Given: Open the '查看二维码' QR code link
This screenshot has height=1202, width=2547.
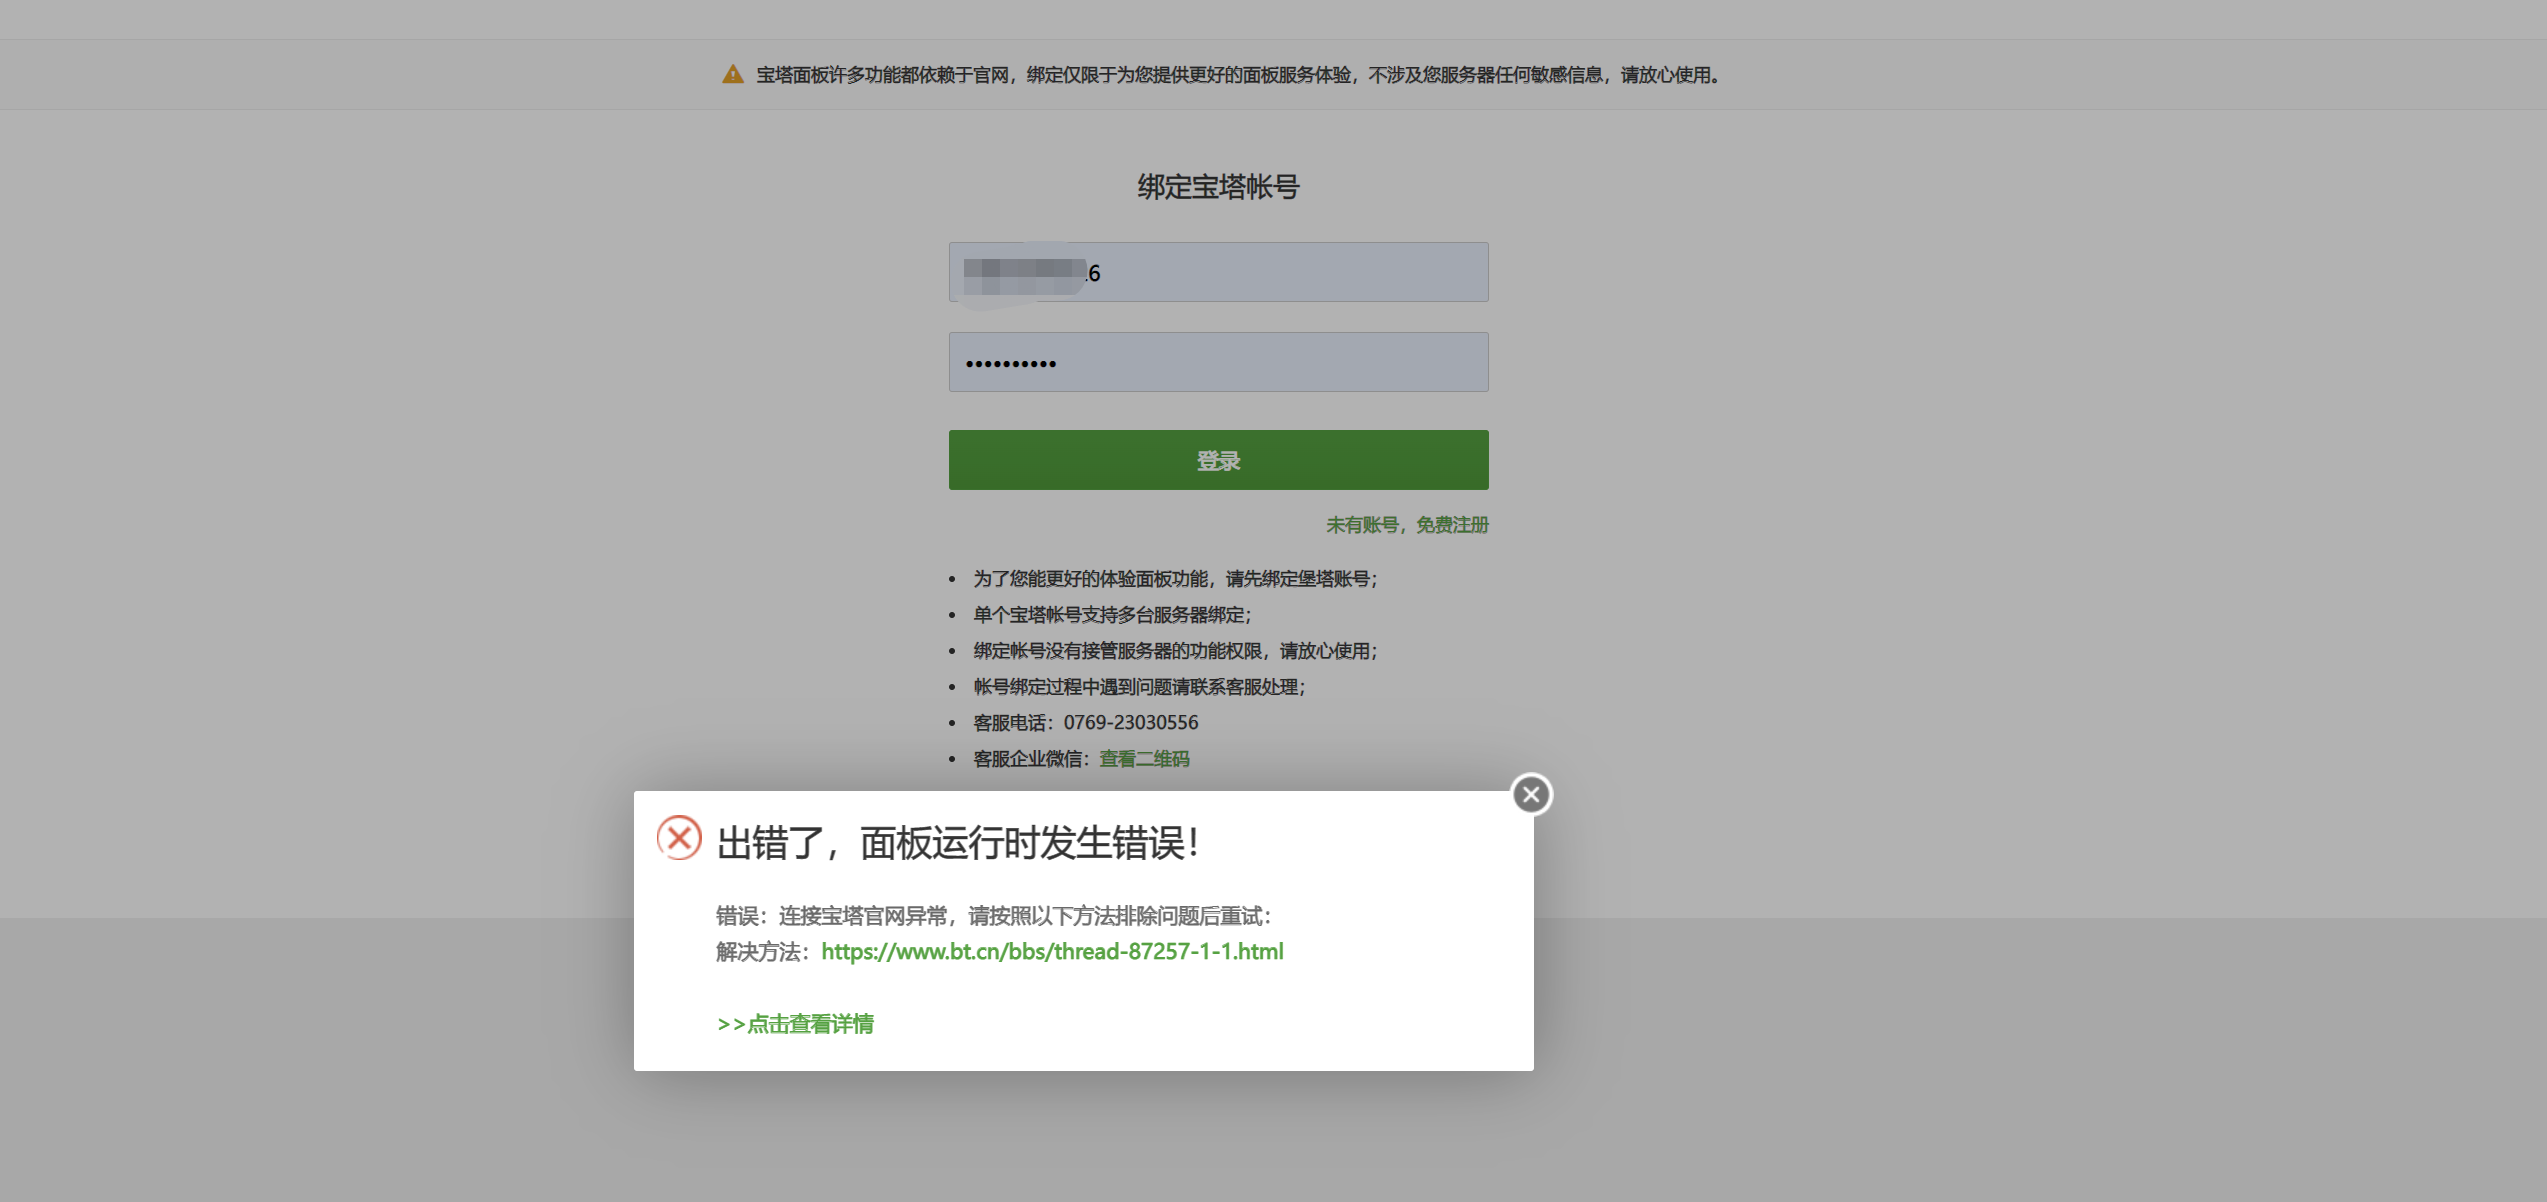Looking at the screenshot, I should pyautogui.click(x=1144, y=759).
